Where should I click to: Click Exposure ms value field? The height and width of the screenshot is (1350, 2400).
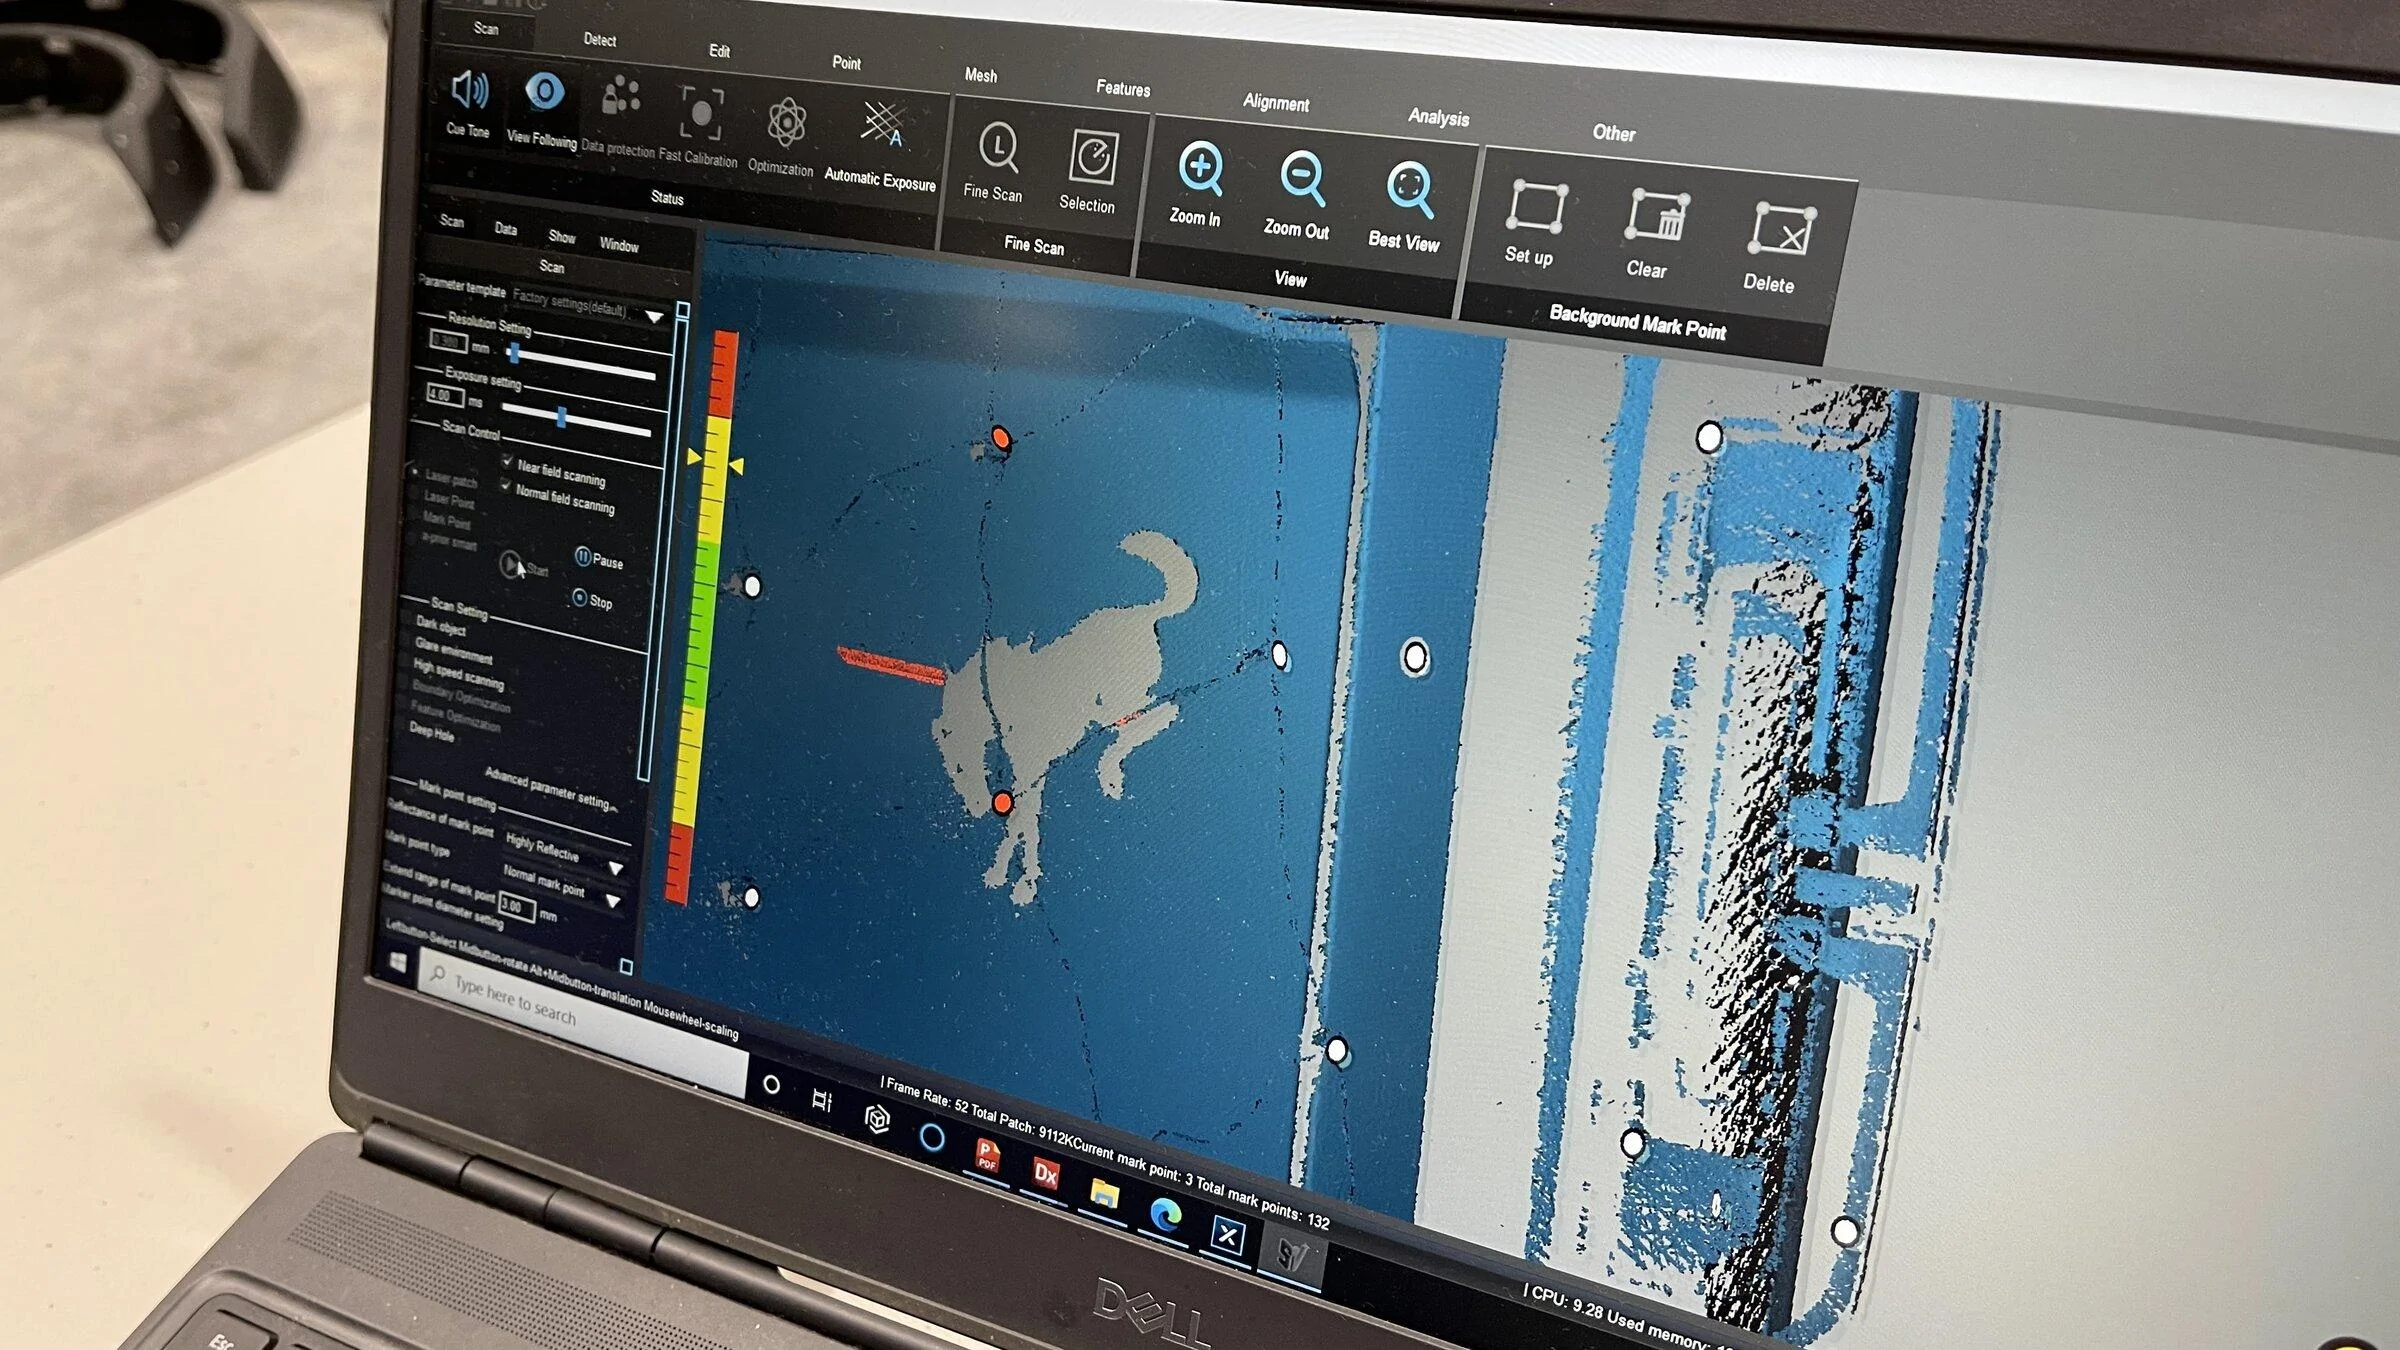pyautogui.click(x=444, y=396)
